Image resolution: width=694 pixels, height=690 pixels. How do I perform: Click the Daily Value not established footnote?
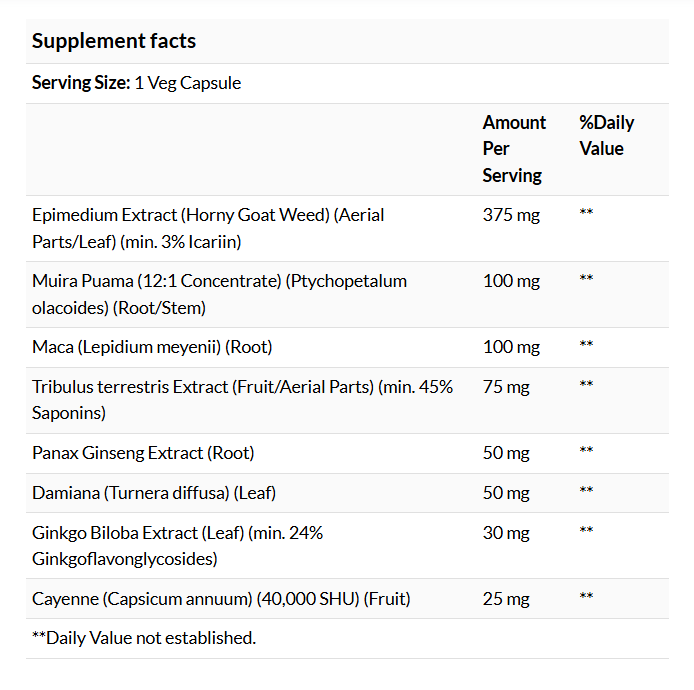click(x=144, y=638)
